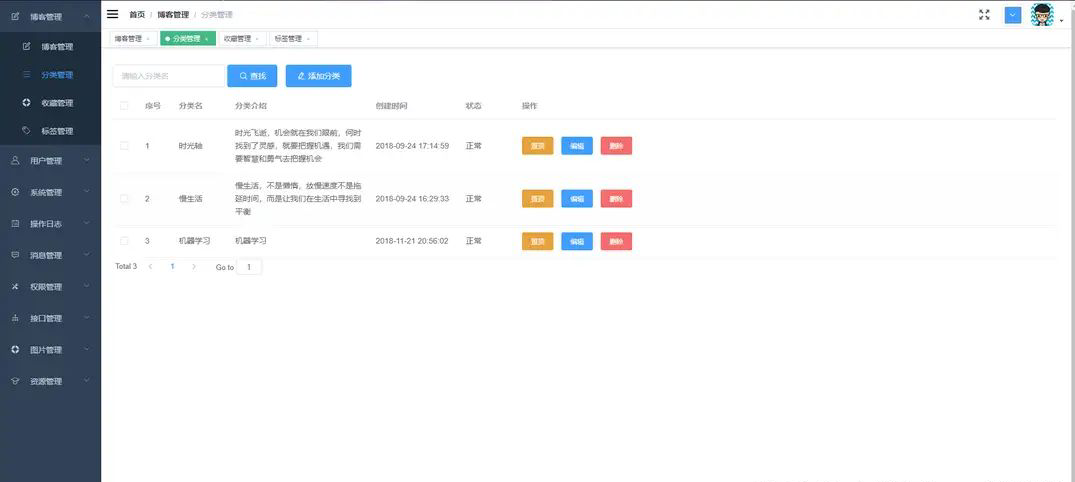
Task: Open the blue dropdown button in header
Action: point(1013,15)
